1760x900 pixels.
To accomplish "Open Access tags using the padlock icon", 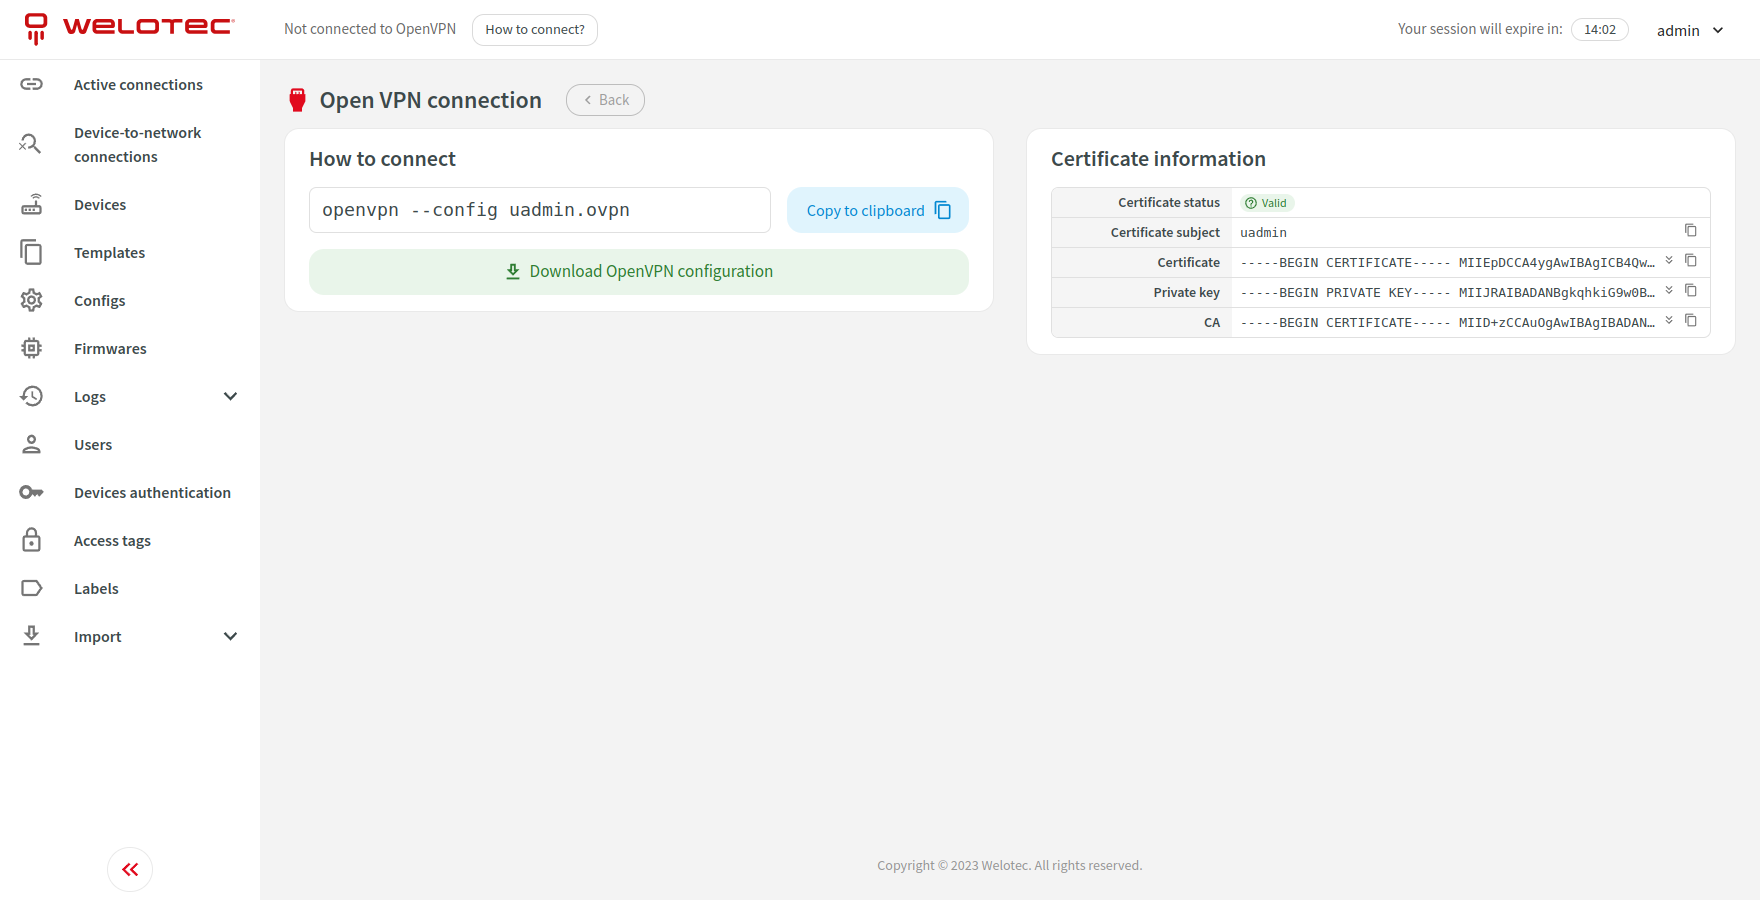I will click(32, 540).
